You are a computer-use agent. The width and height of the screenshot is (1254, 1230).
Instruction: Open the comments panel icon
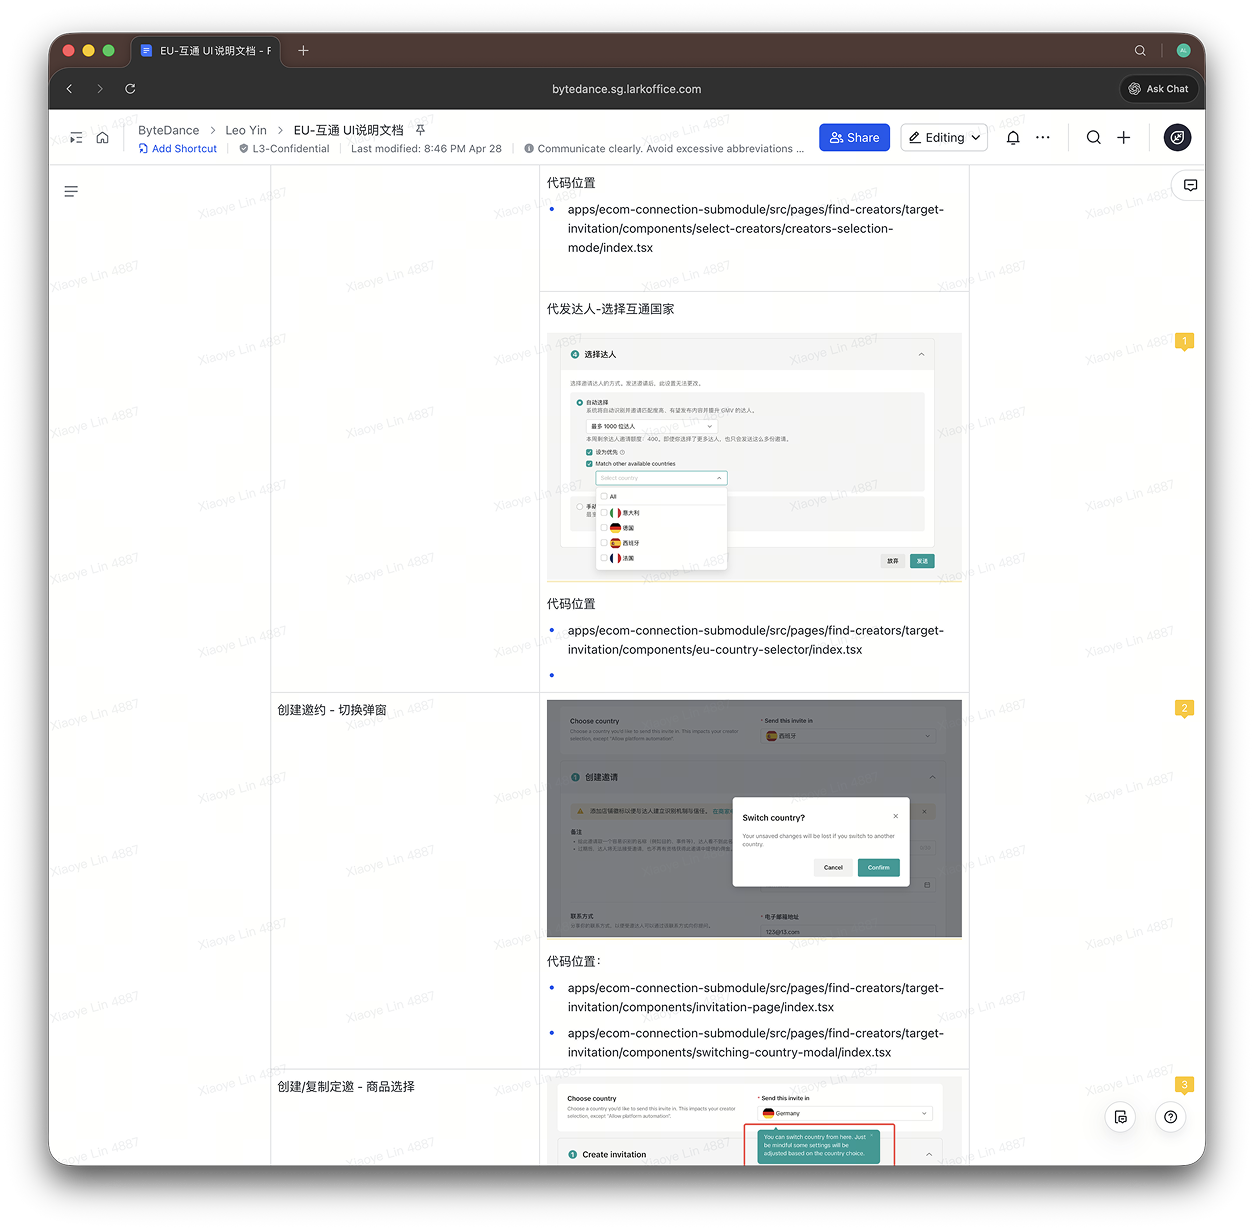click(x=1190, y=185)
